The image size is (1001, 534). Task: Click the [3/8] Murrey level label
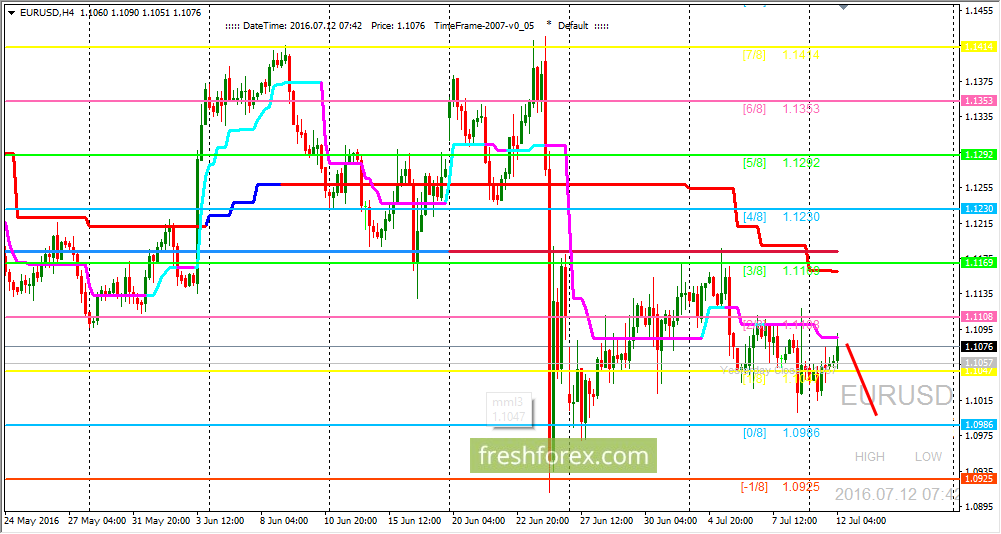point(754,271)
